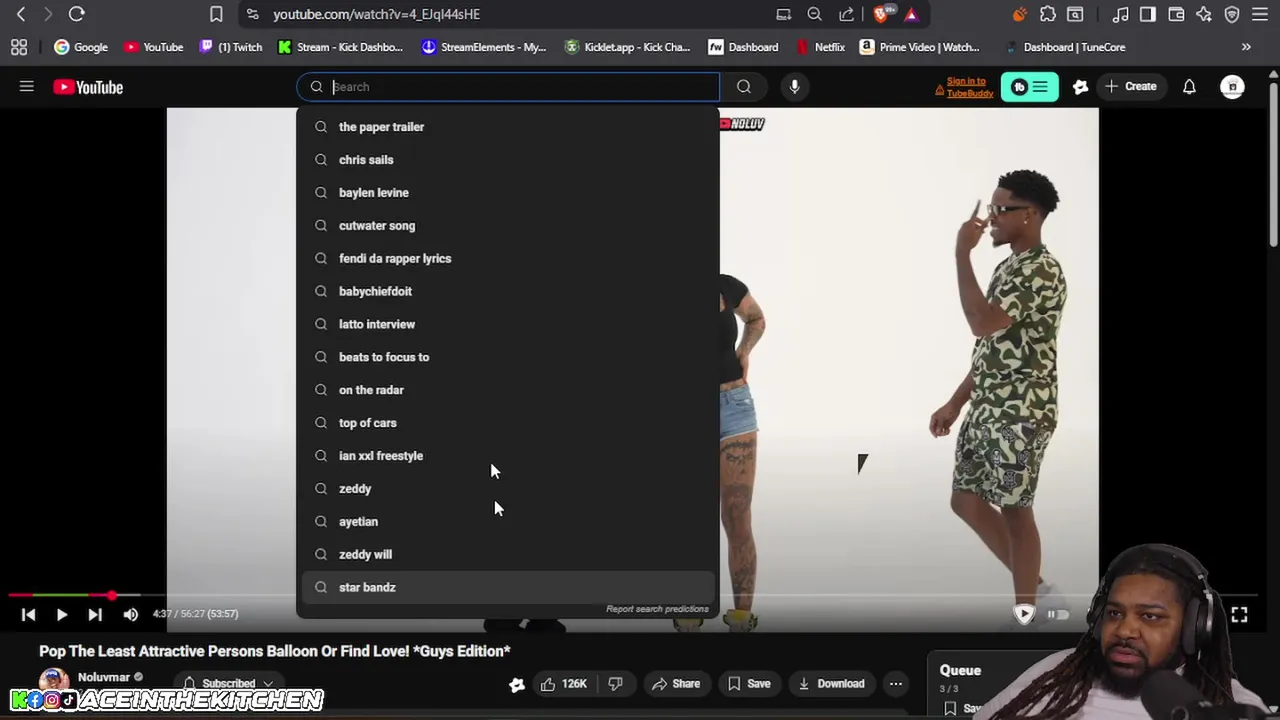The height and width of the screenshot is (720, 1280).
Task: Open the account avatar menu
Action: 1232,87
